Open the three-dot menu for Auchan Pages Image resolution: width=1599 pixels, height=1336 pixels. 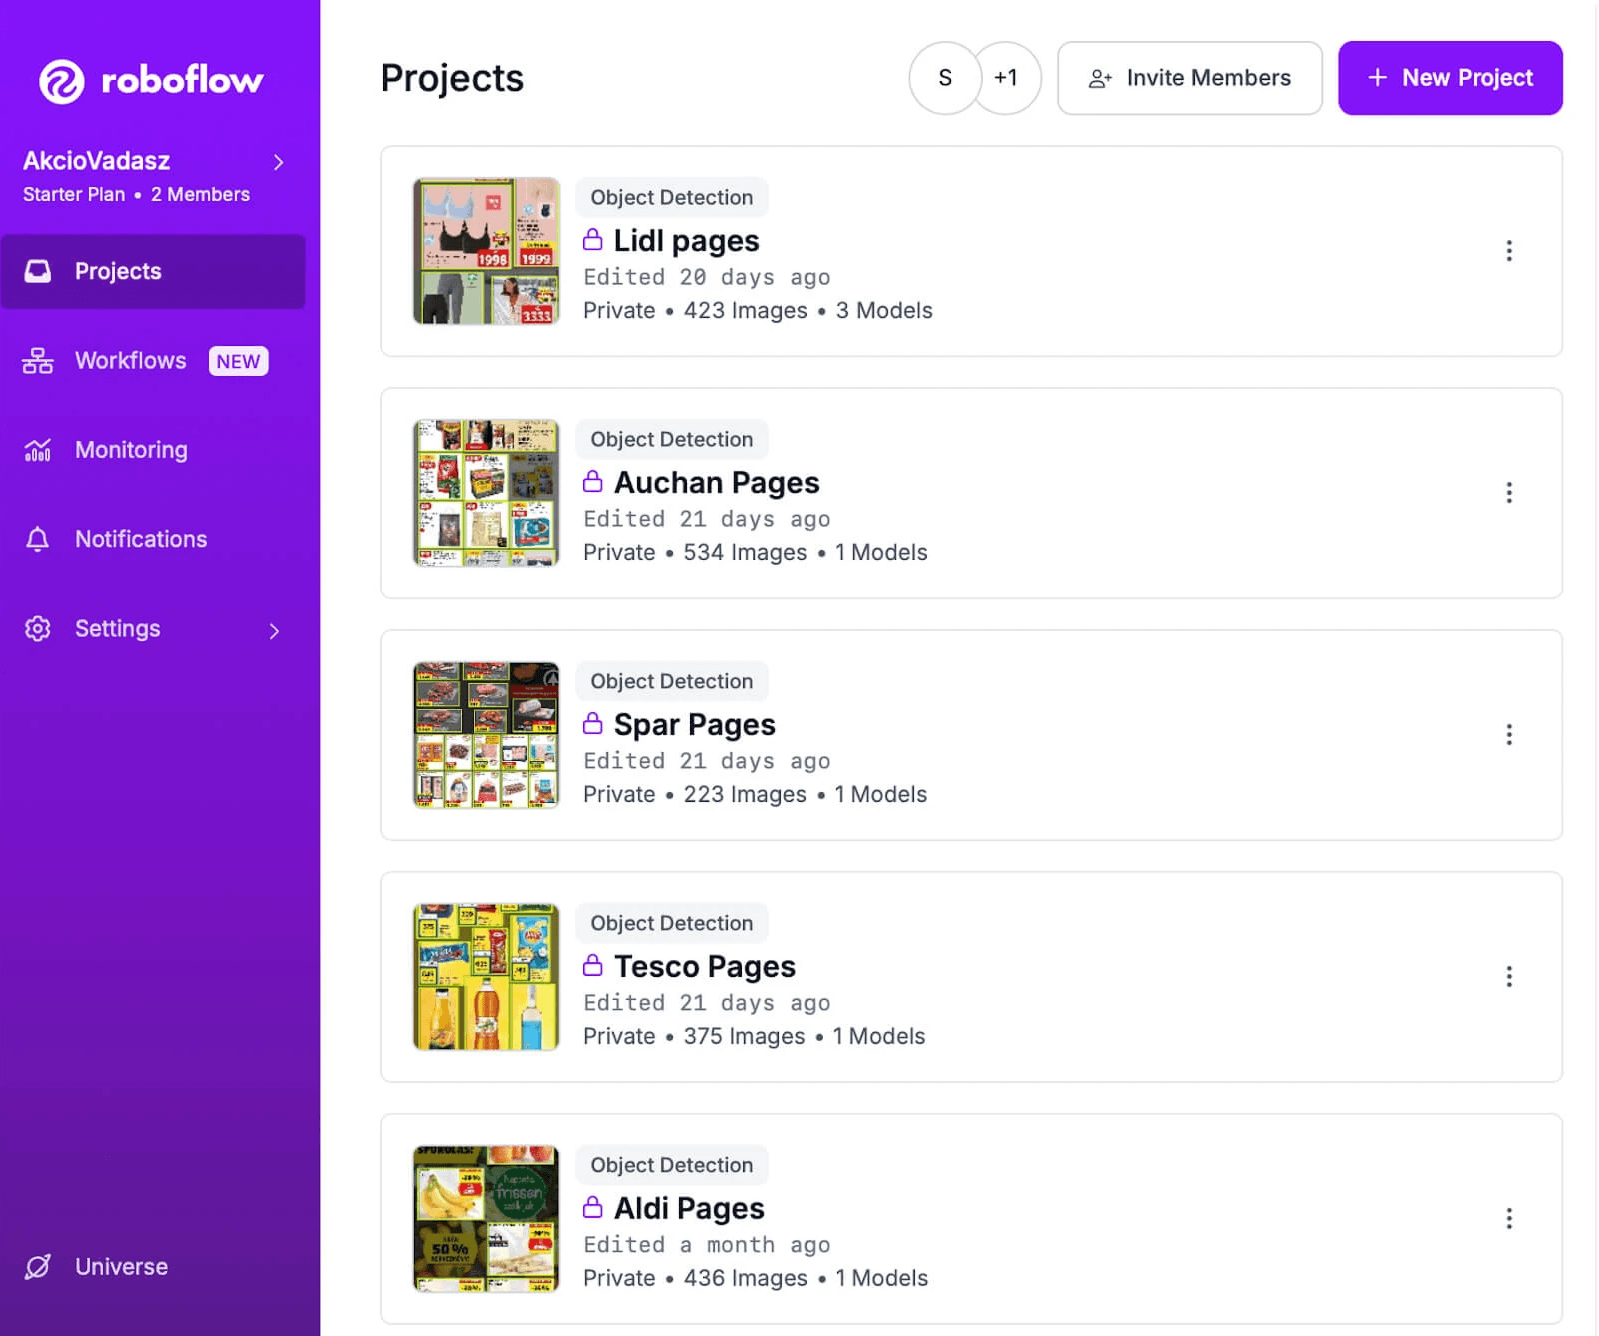coord(1509,493)
